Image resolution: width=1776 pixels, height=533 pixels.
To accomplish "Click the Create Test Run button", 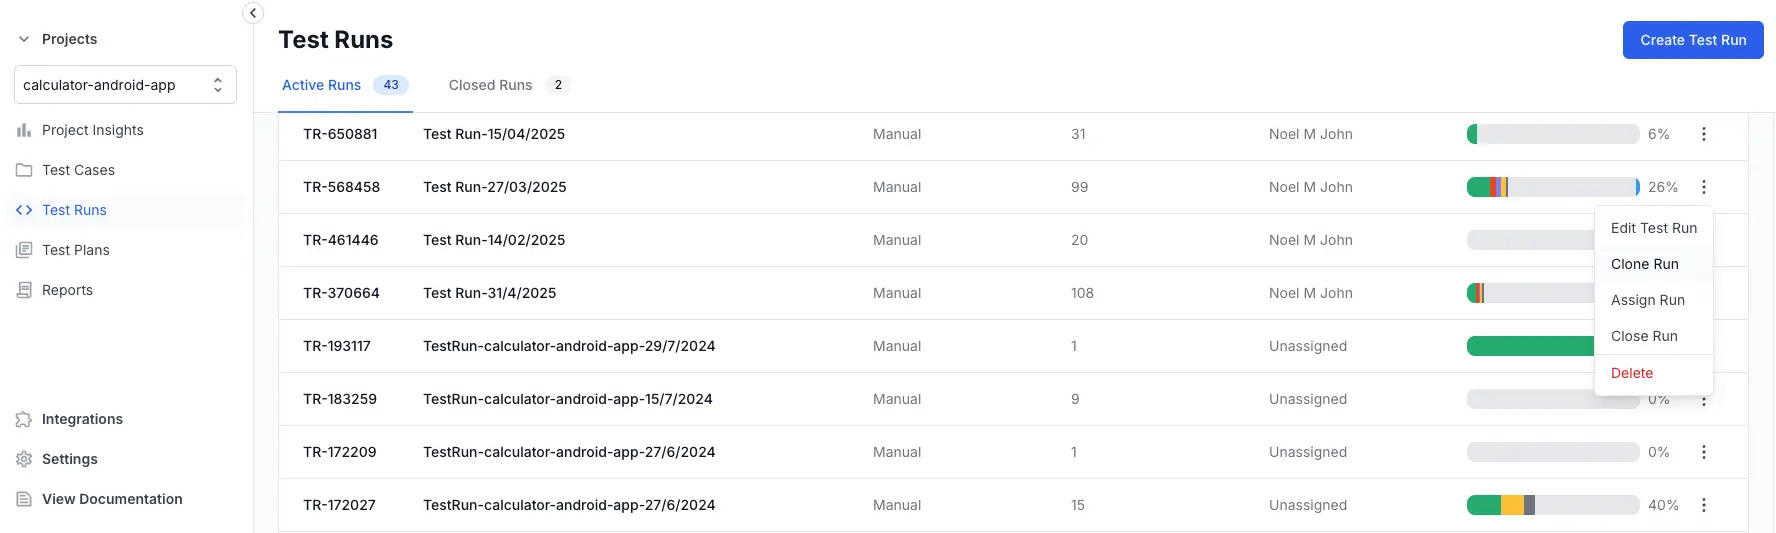I will (x=1693, y=40).
